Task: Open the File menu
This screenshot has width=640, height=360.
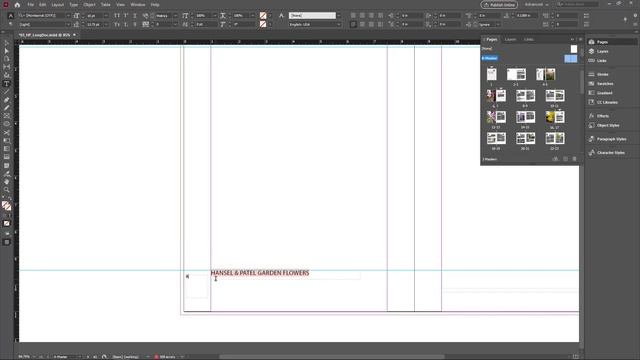Action: click(x=31, y=5)
